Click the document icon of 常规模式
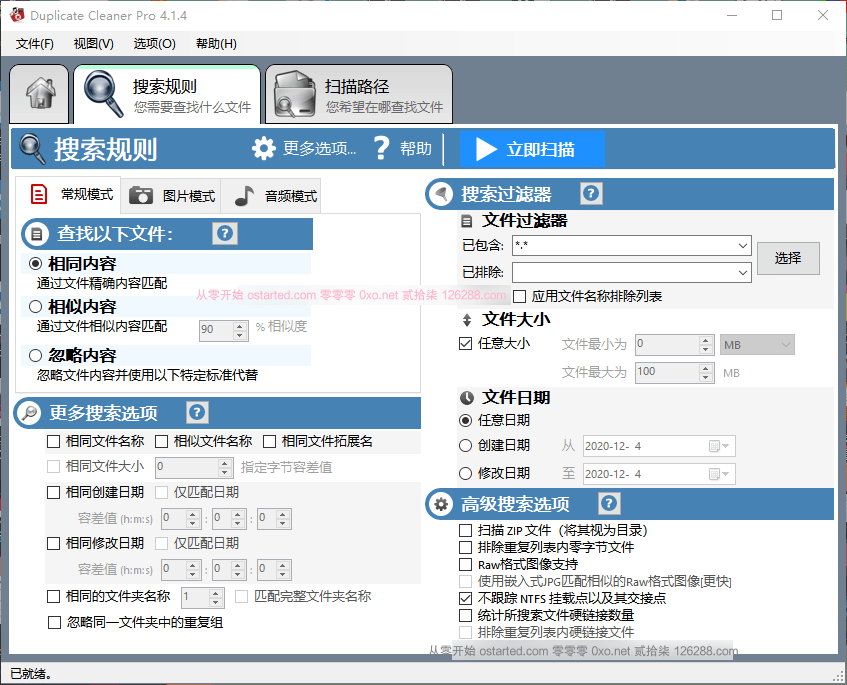 pyautogui.click(x=39, y=194)
